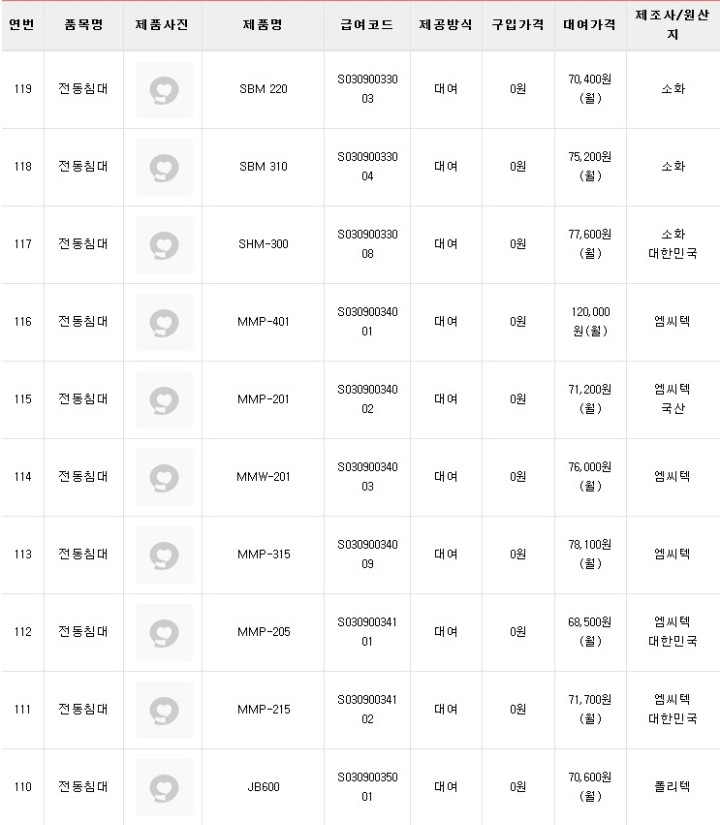720x825 pixels.
Task: Open the product photo in the SHM-300 row
Action: point(164,244)
